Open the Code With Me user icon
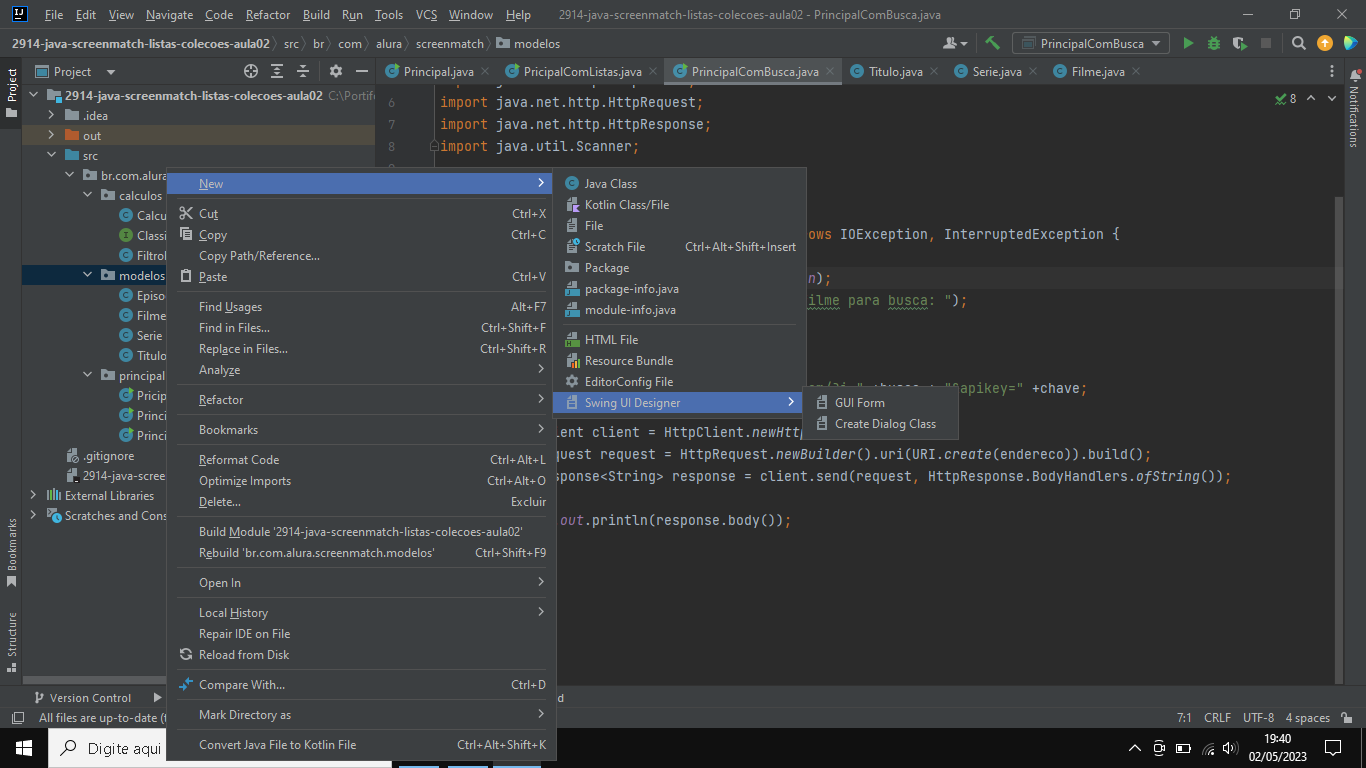 955,44
